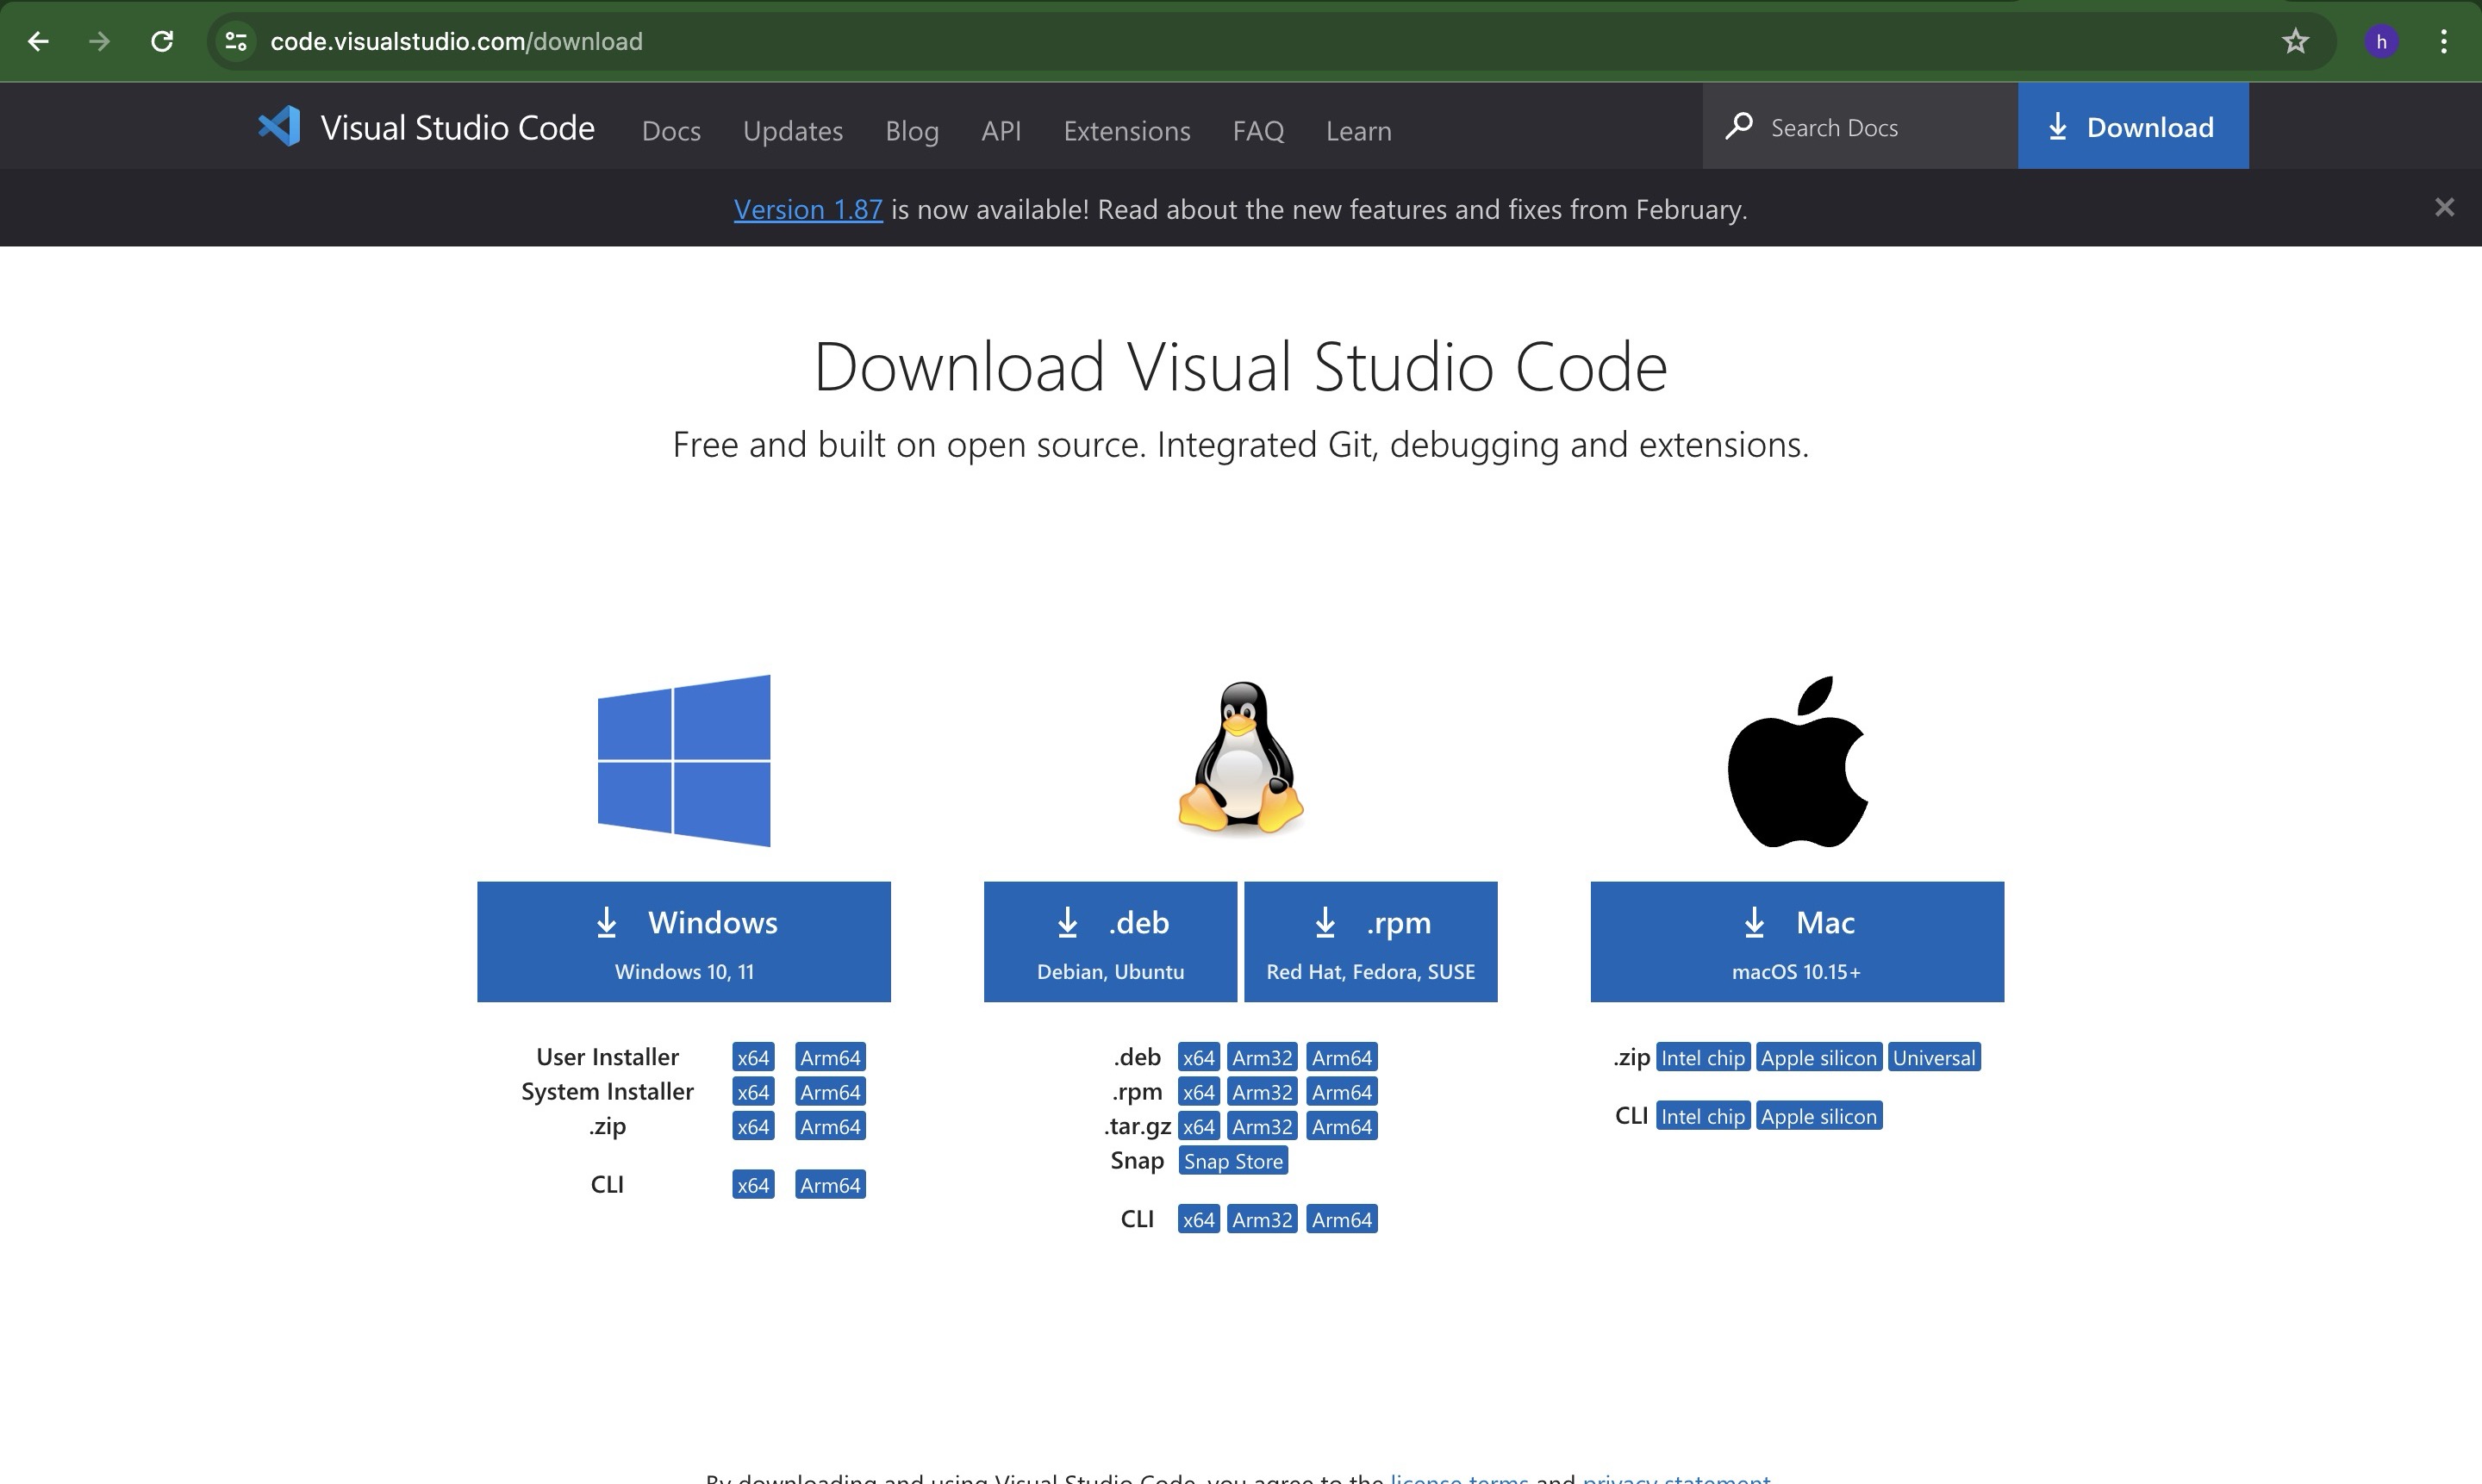This screenshot has width=2482, height=1484.
Task: Select Windows .zip Arm64
Action: tap(830, 1126)
